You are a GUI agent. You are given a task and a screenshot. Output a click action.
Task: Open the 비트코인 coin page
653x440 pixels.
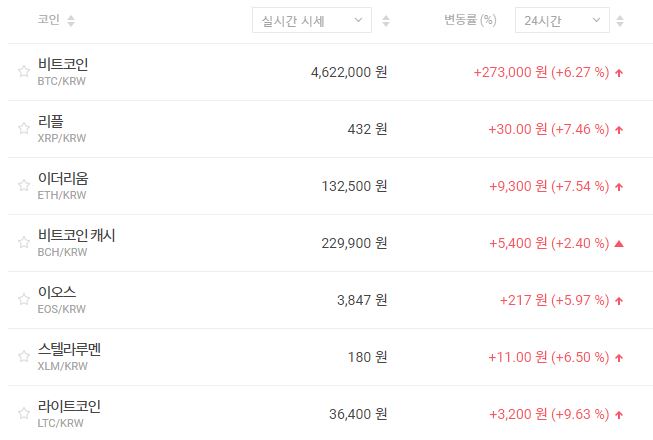63,64
